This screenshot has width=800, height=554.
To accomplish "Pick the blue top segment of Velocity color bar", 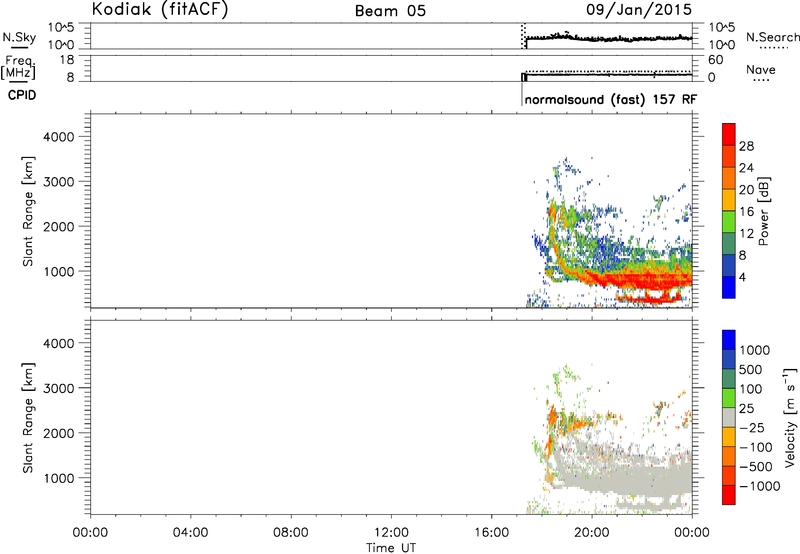I will pos(729,340).
